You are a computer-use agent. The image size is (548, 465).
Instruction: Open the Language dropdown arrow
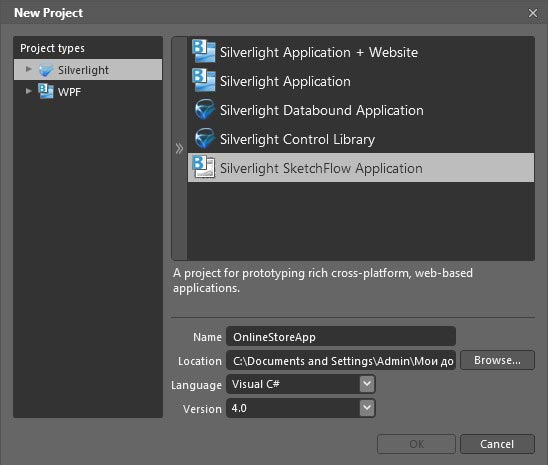pyautogui.click(x=367, y=384)
